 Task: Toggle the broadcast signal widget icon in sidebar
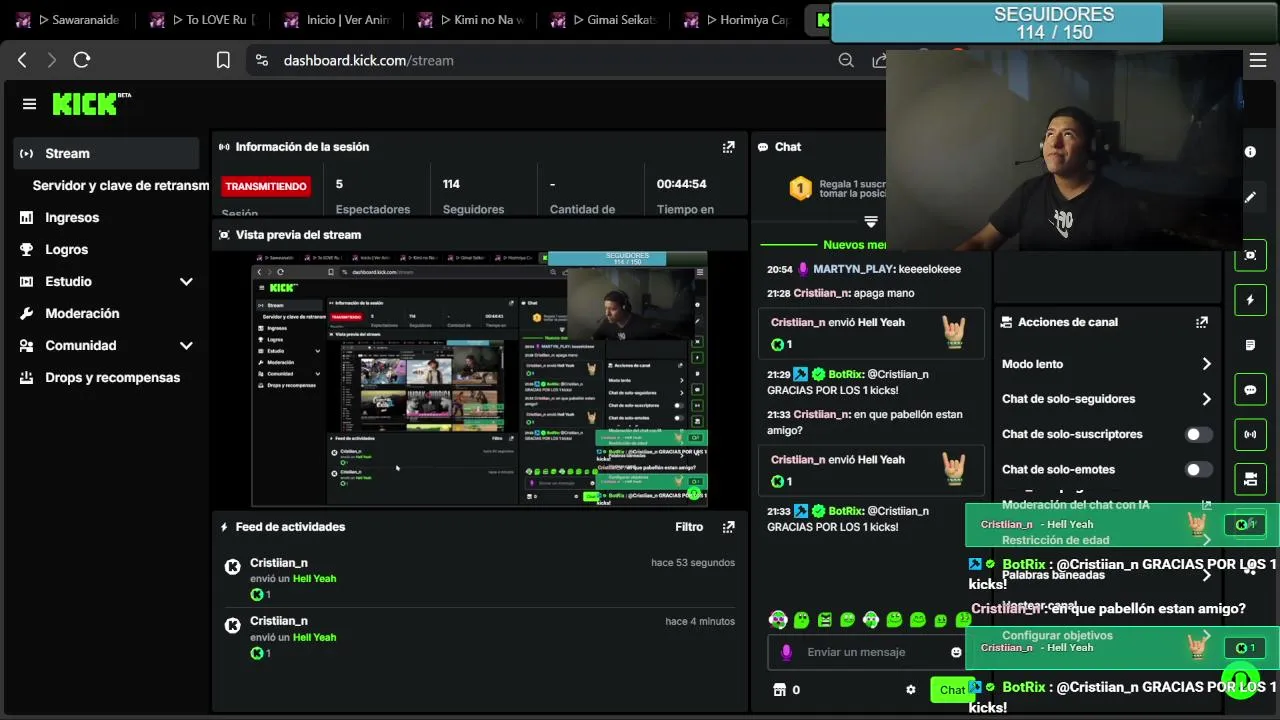(x=1250, y=435)
